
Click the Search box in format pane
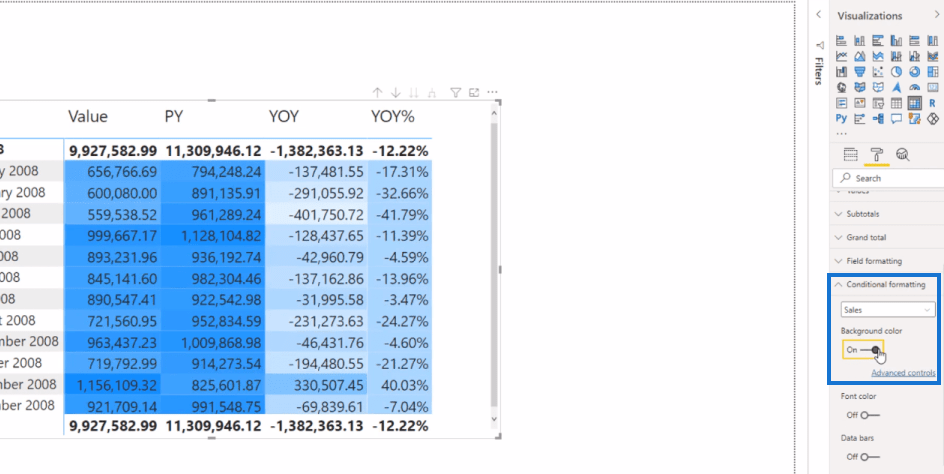pyautogui.click(x=888, y=178)
